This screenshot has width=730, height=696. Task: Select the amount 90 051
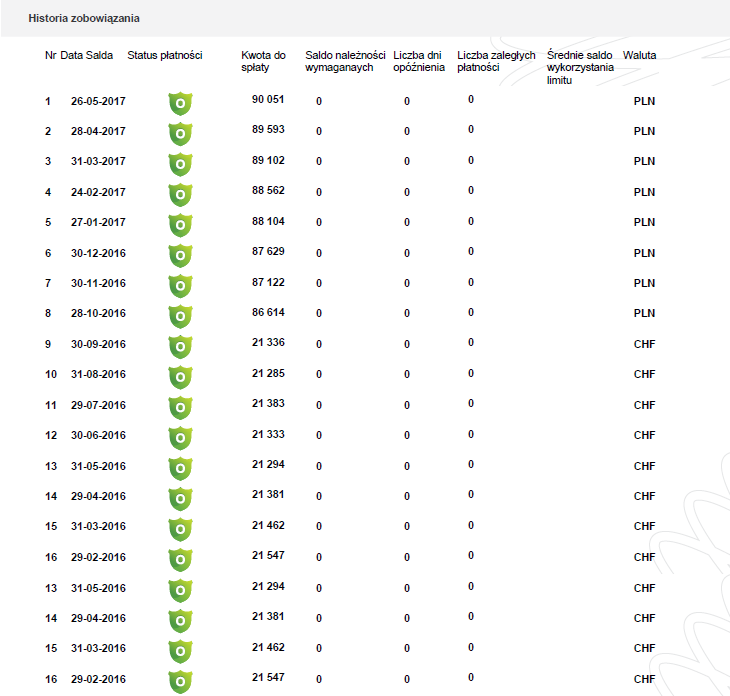coord(268,99)
